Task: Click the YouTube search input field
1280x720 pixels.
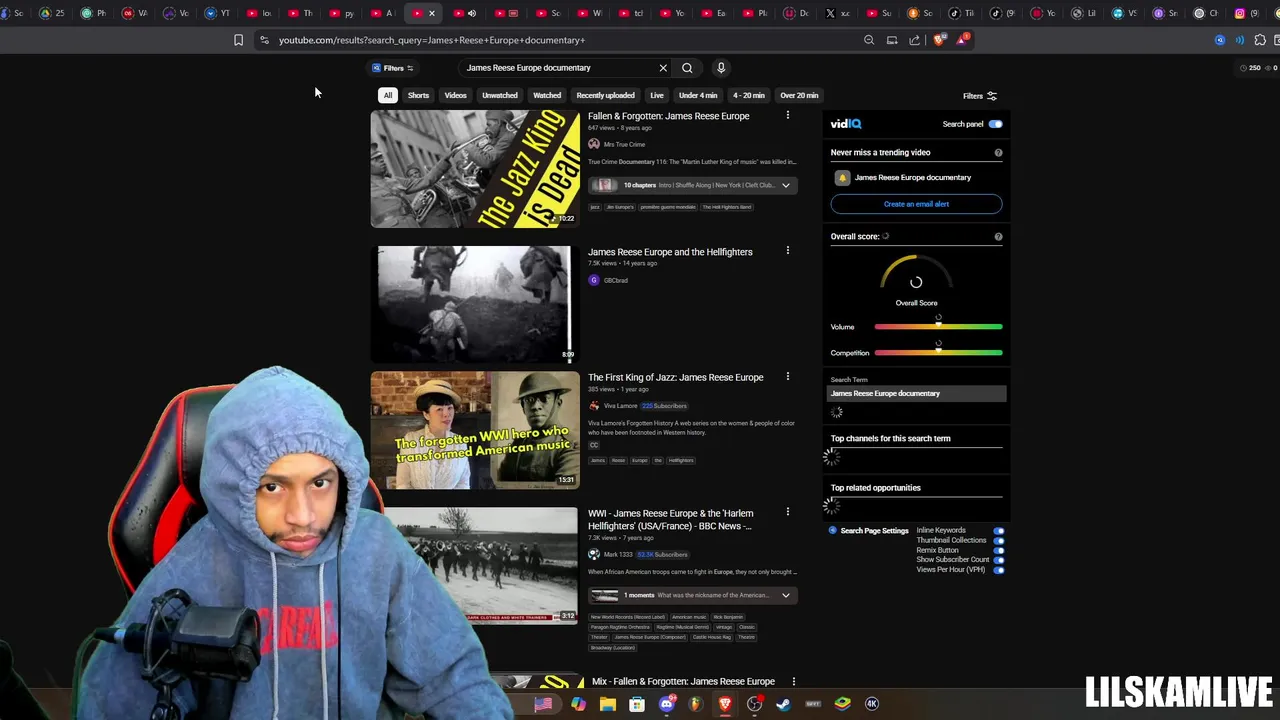Action: tap(558, 68)
